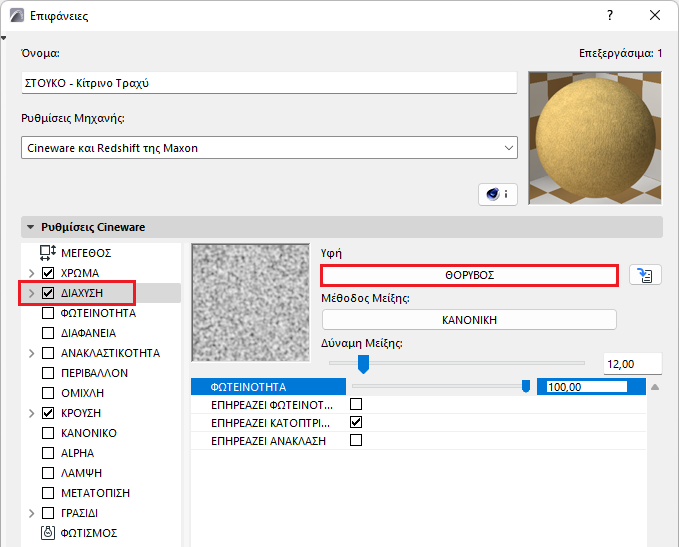Select the ΕΠΗΡΕΑΖΕΙ ΑΝΑΚΛΑΣΗ row label
Image resolution: width=679 pixels, height=547 pixels.
(268, 441)
